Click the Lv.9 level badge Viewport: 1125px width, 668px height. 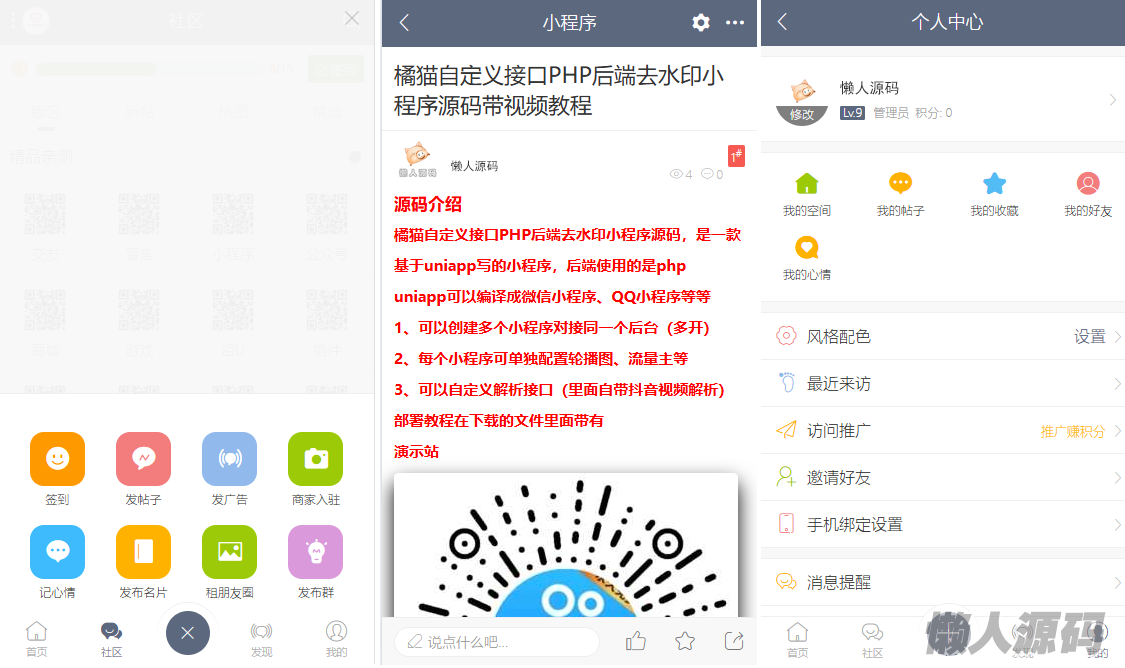852,113
